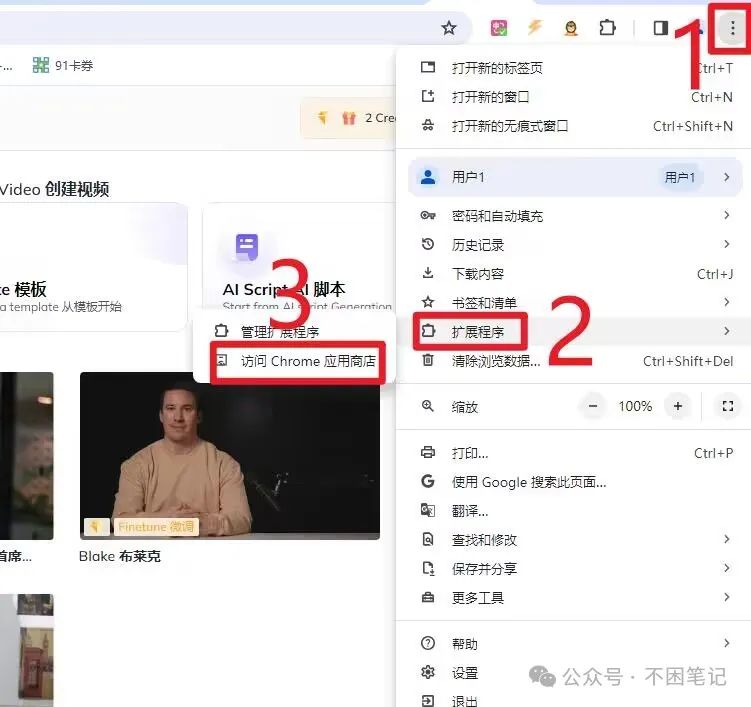Select 清除浏览数据... menu item
Screen dimensions: 751x707
574,361
